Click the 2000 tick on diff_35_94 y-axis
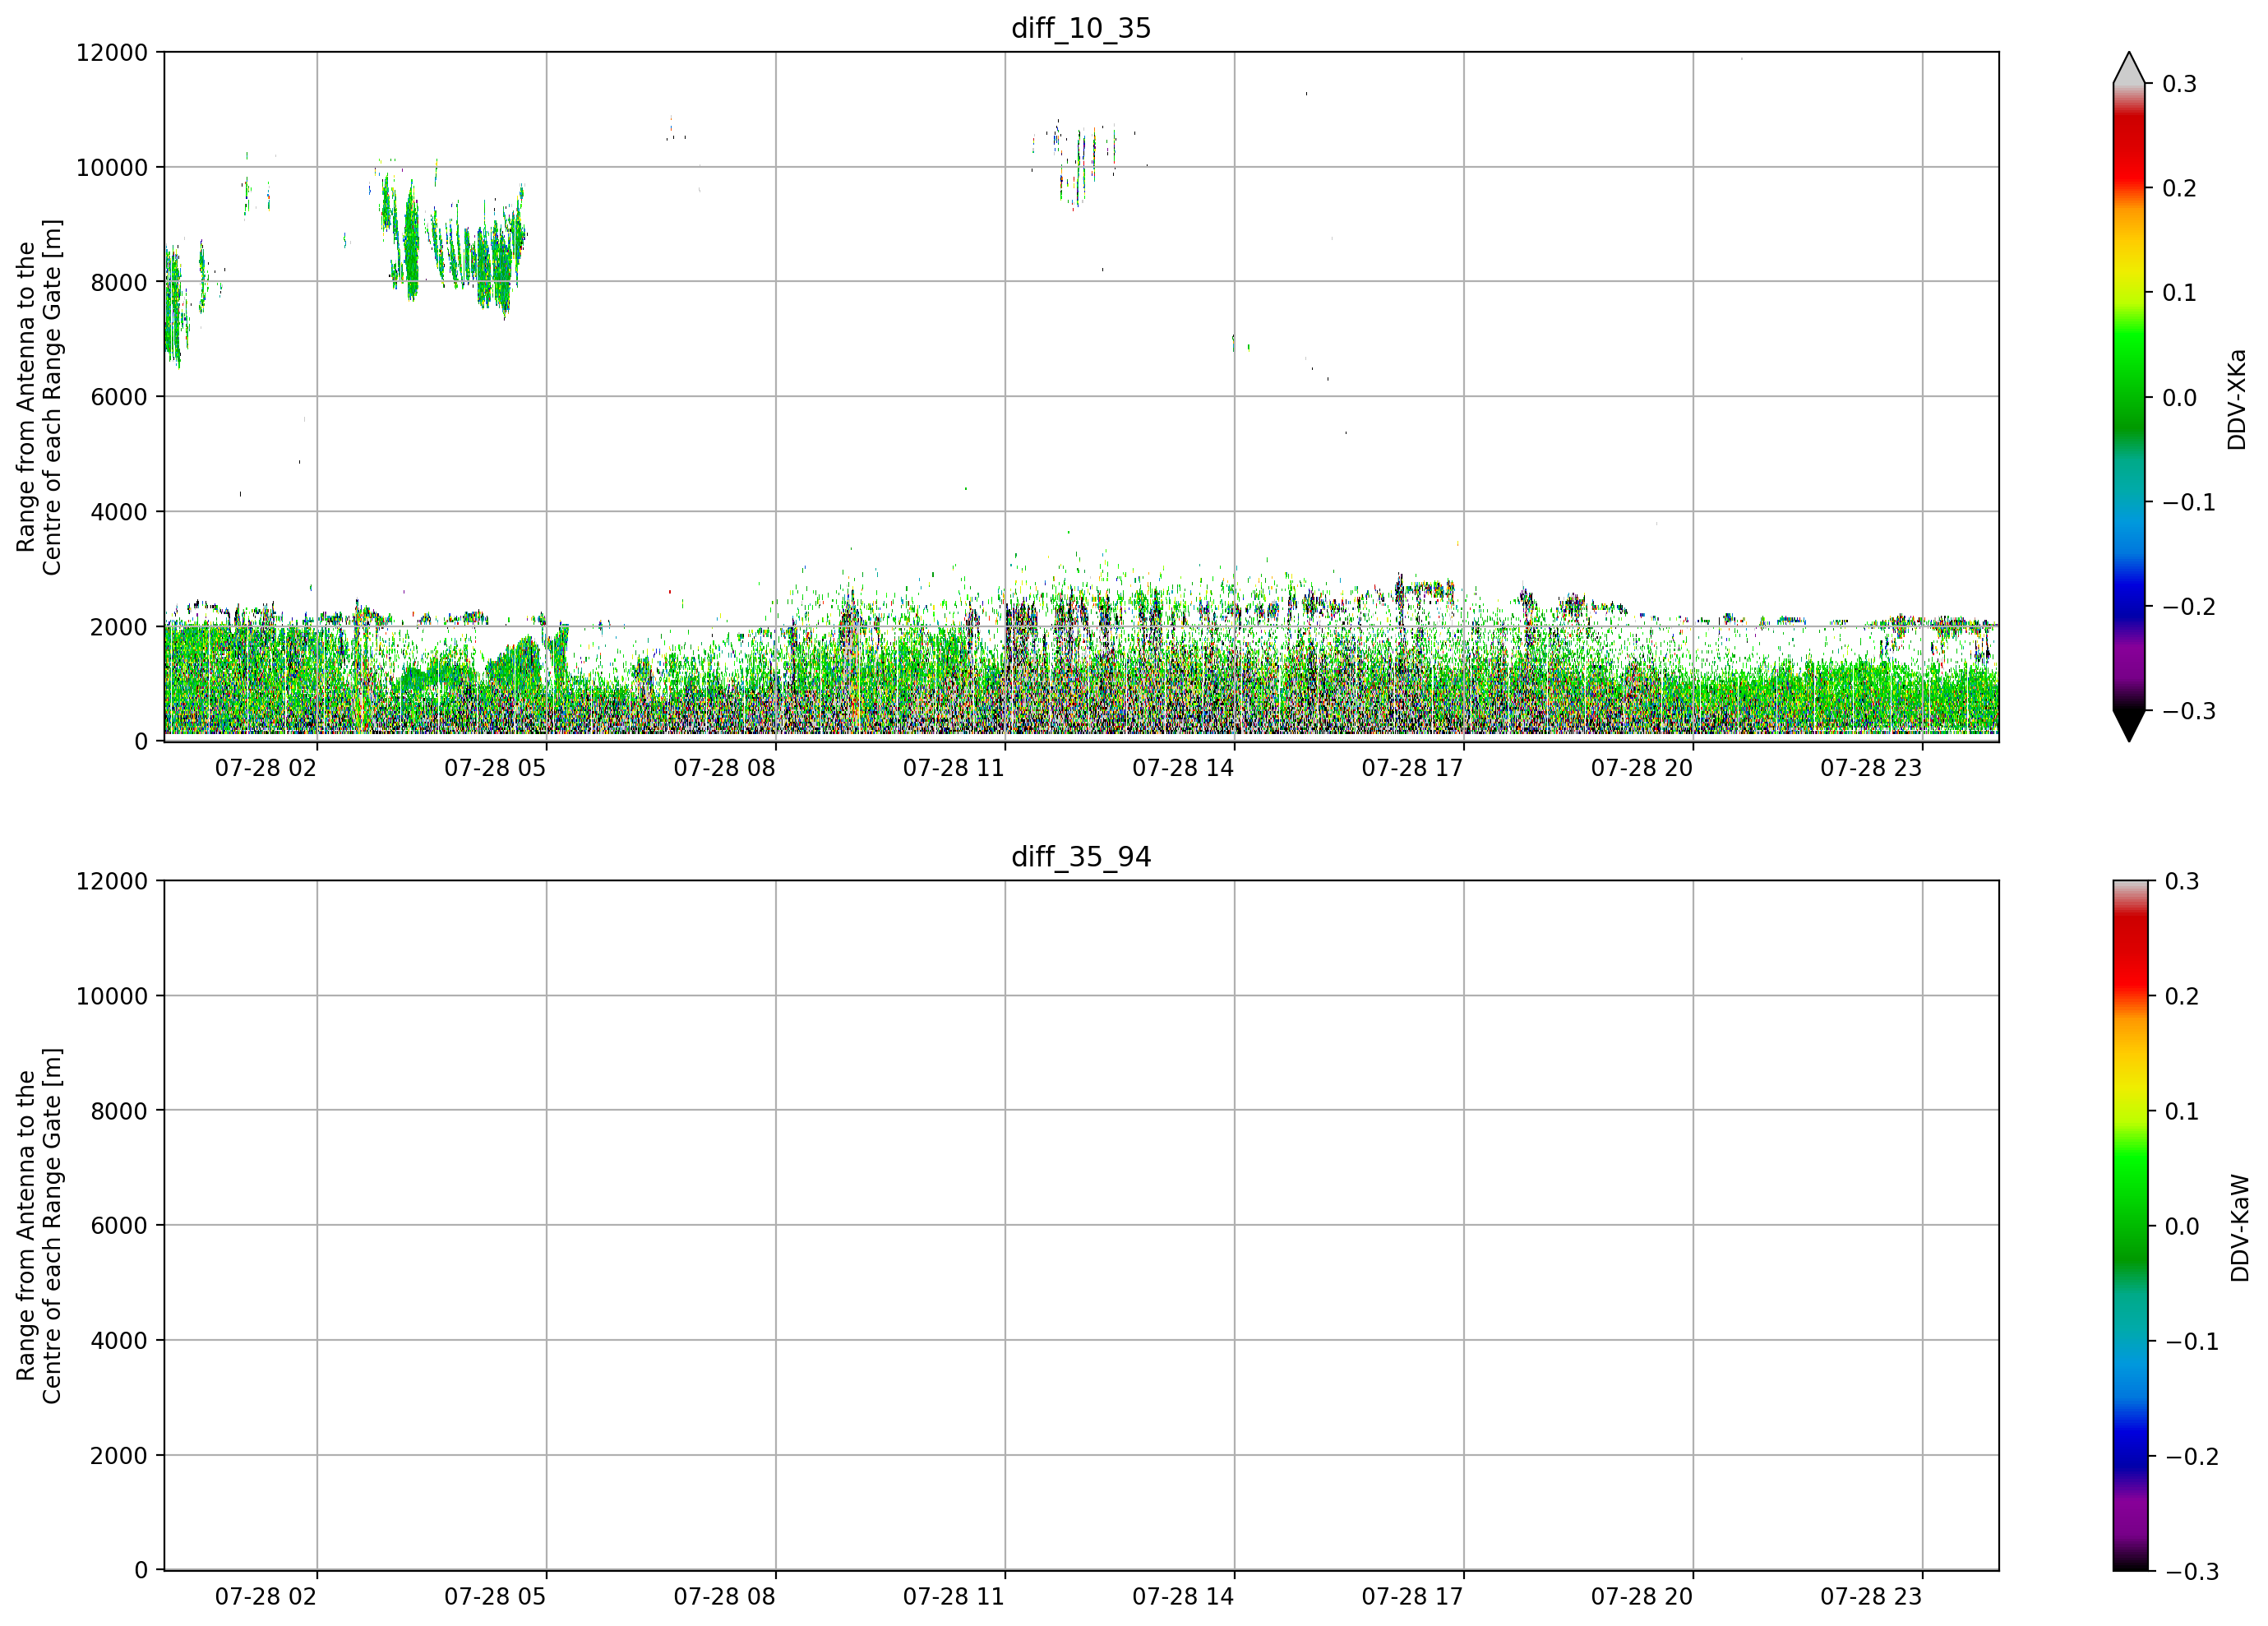The height and width of the screenshot is (1626, 2268). (x=119, y=1456)
